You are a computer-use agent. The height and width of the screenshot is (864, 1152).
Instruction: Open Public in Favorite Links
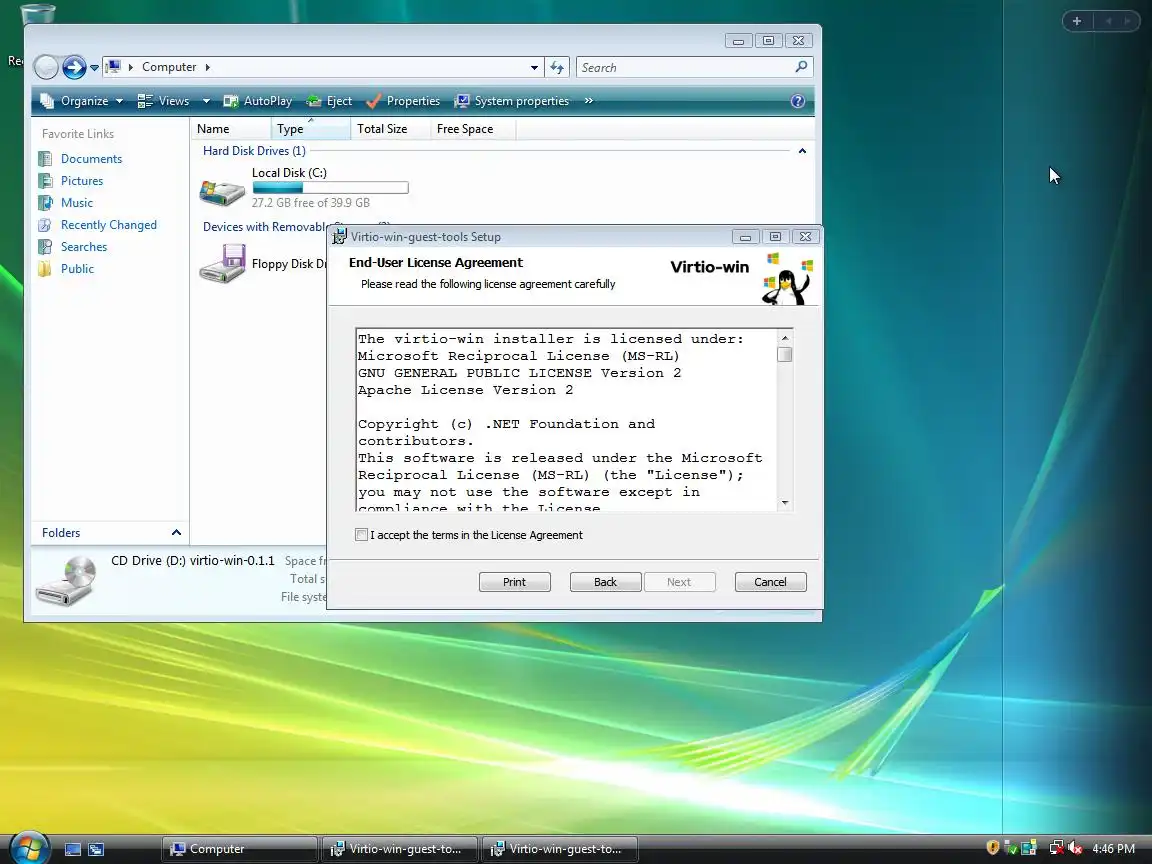(77, 269)
